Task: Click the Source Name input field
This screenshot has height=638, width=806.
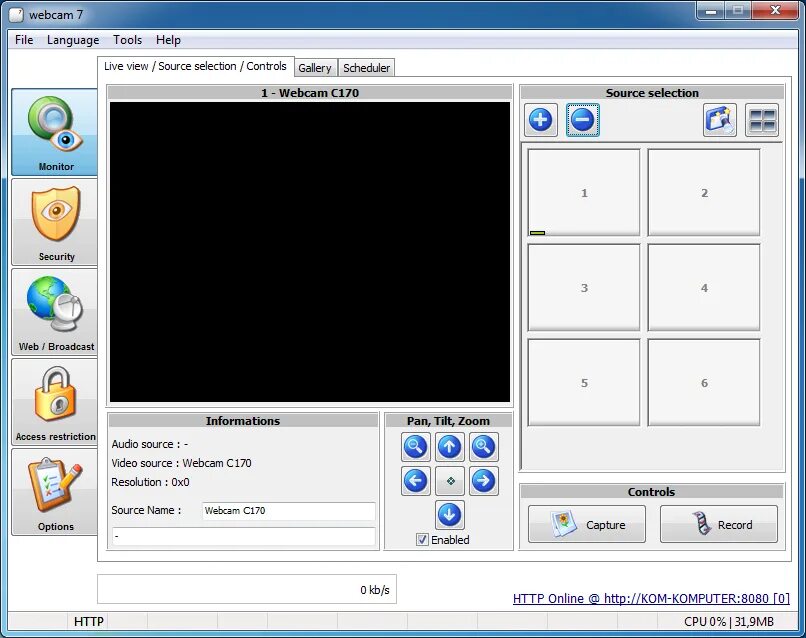Action: tap(288, 511)
